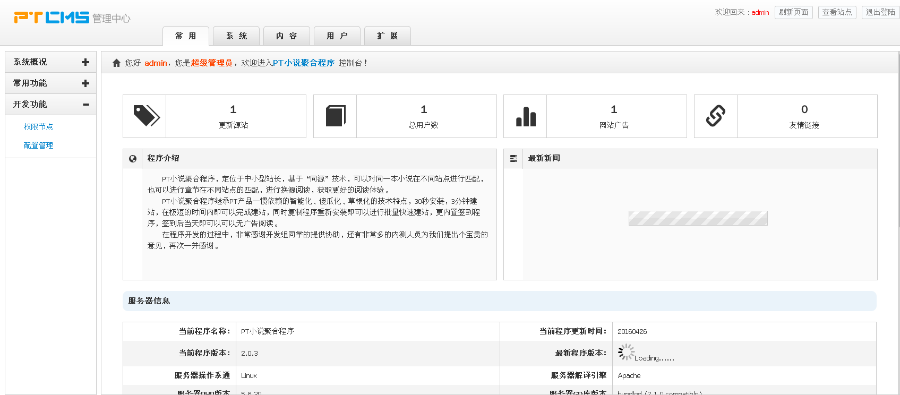
Task: Open the 内容 tab
Action: click(x=286, y=36)
